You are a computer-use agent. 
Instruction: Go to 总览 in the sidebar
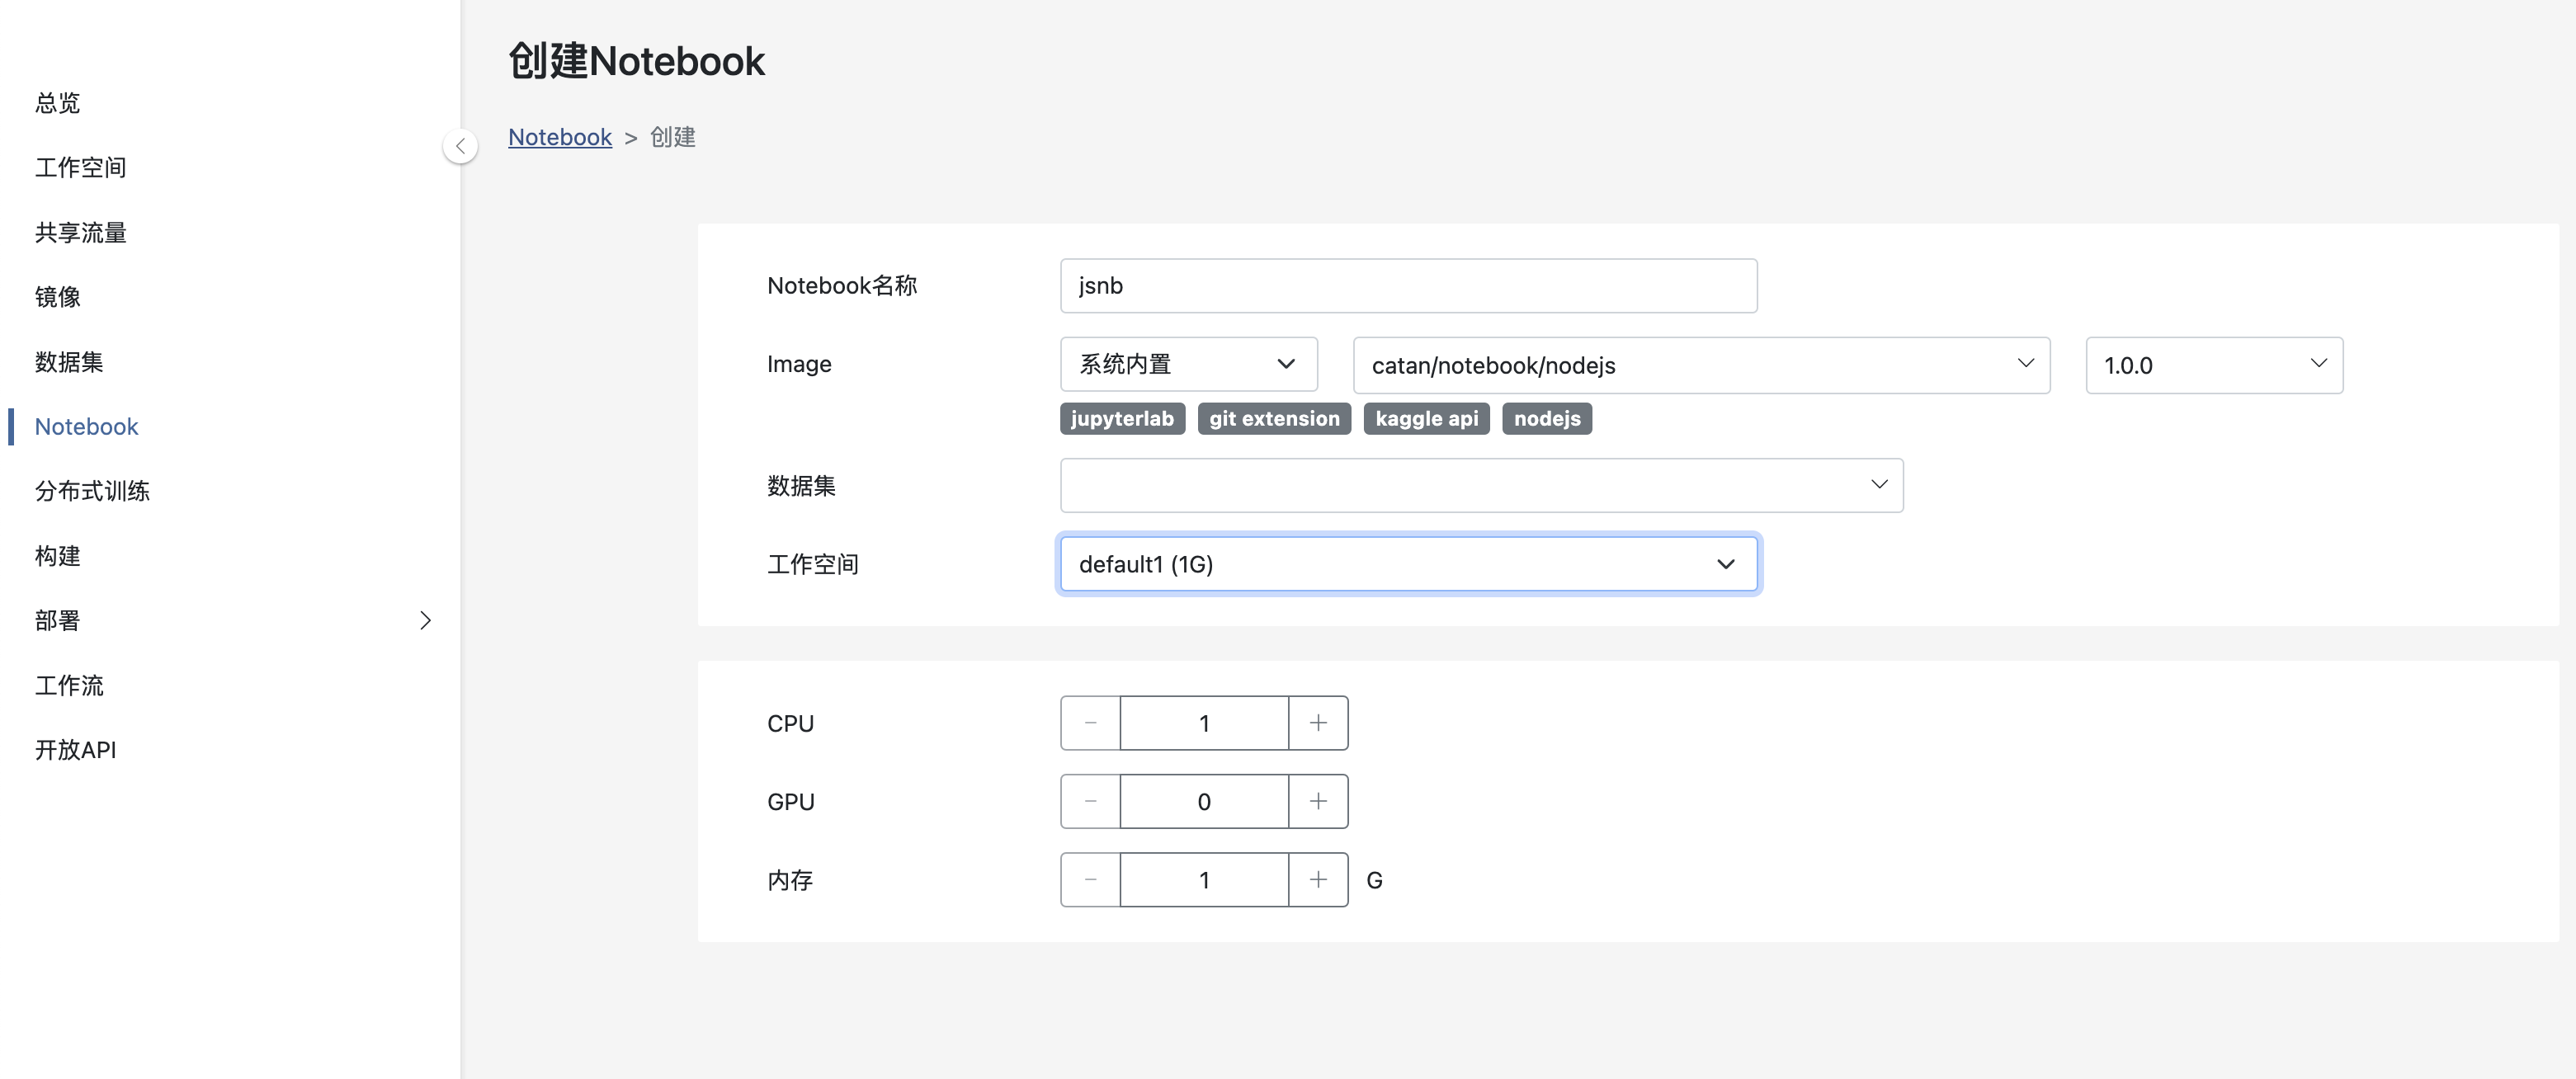pyautogui.click(x=57, y=103)
